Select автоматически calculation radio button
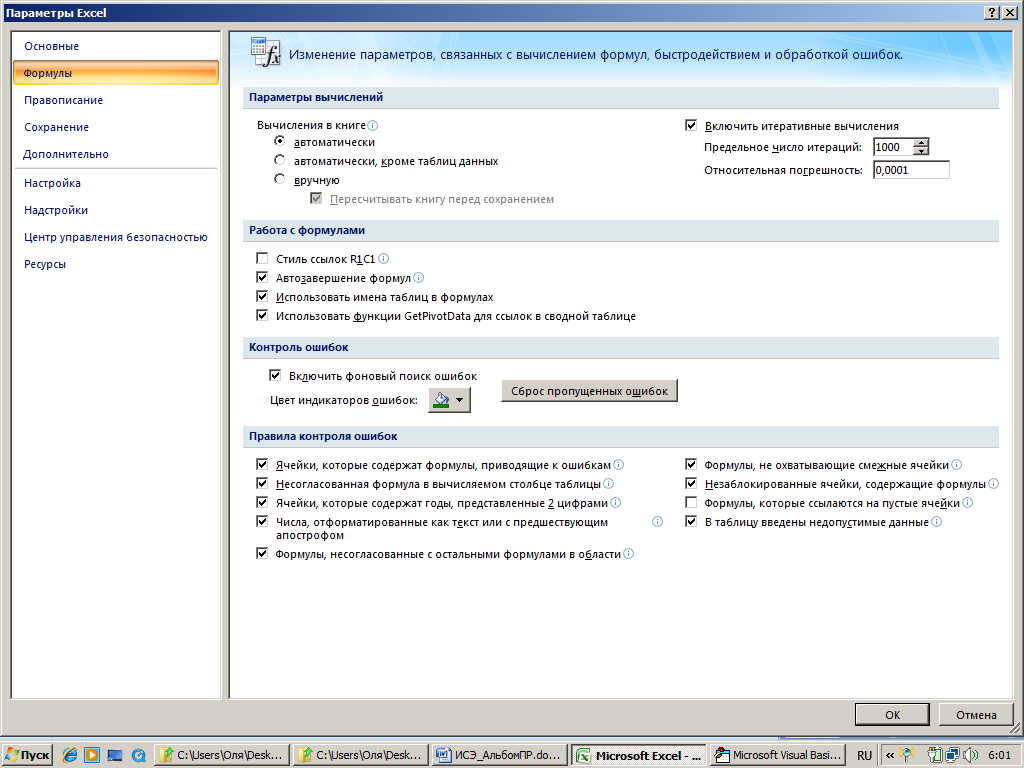 click(x=280, y=141)
